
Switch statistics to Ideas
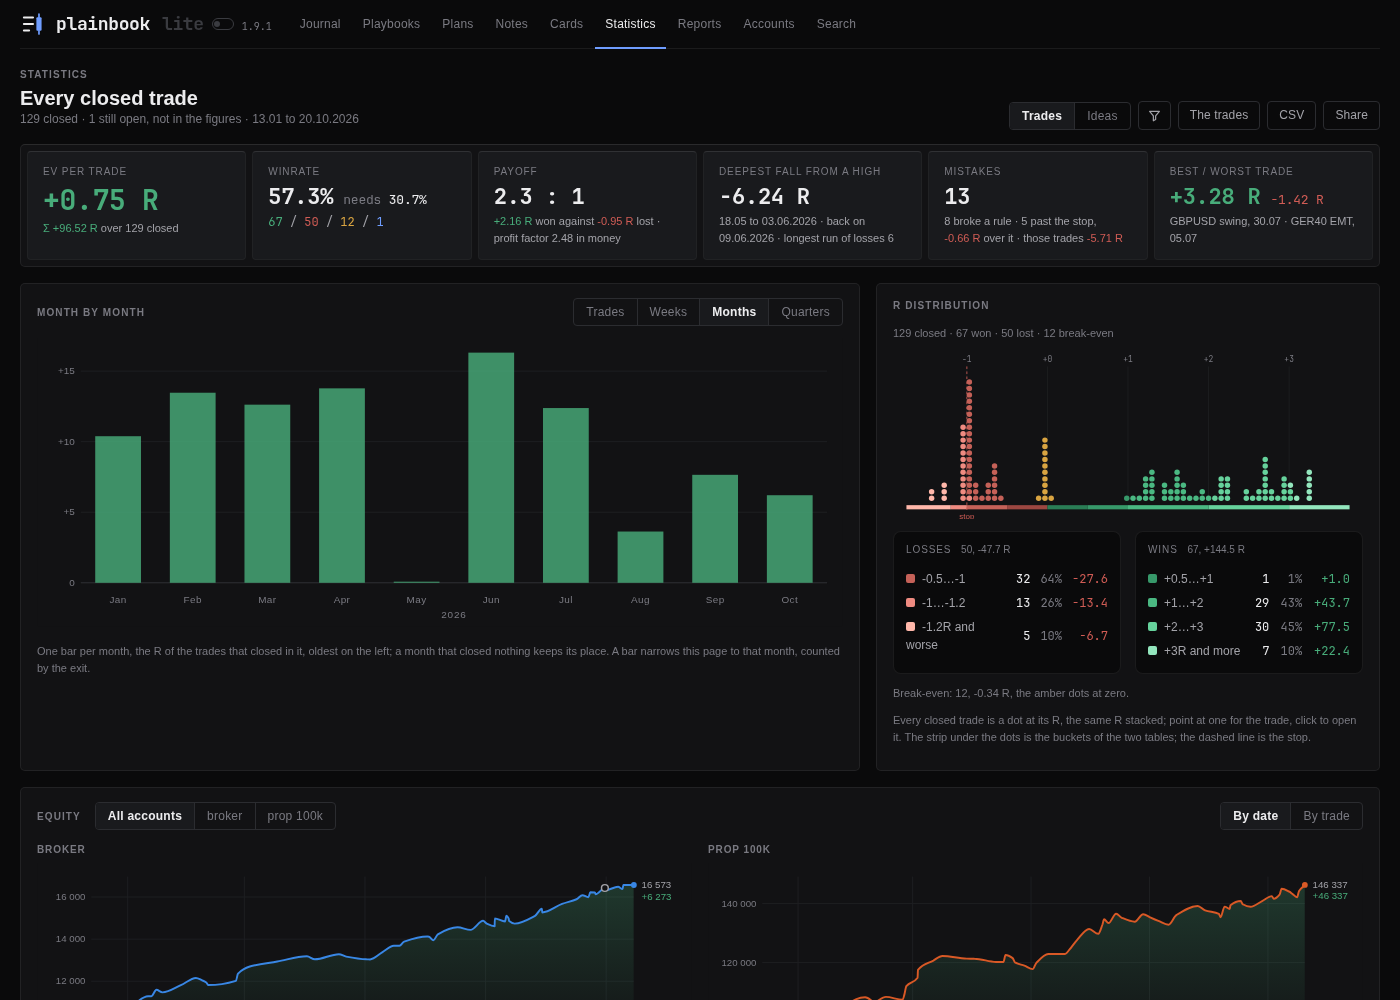(x=1102, y=116)
